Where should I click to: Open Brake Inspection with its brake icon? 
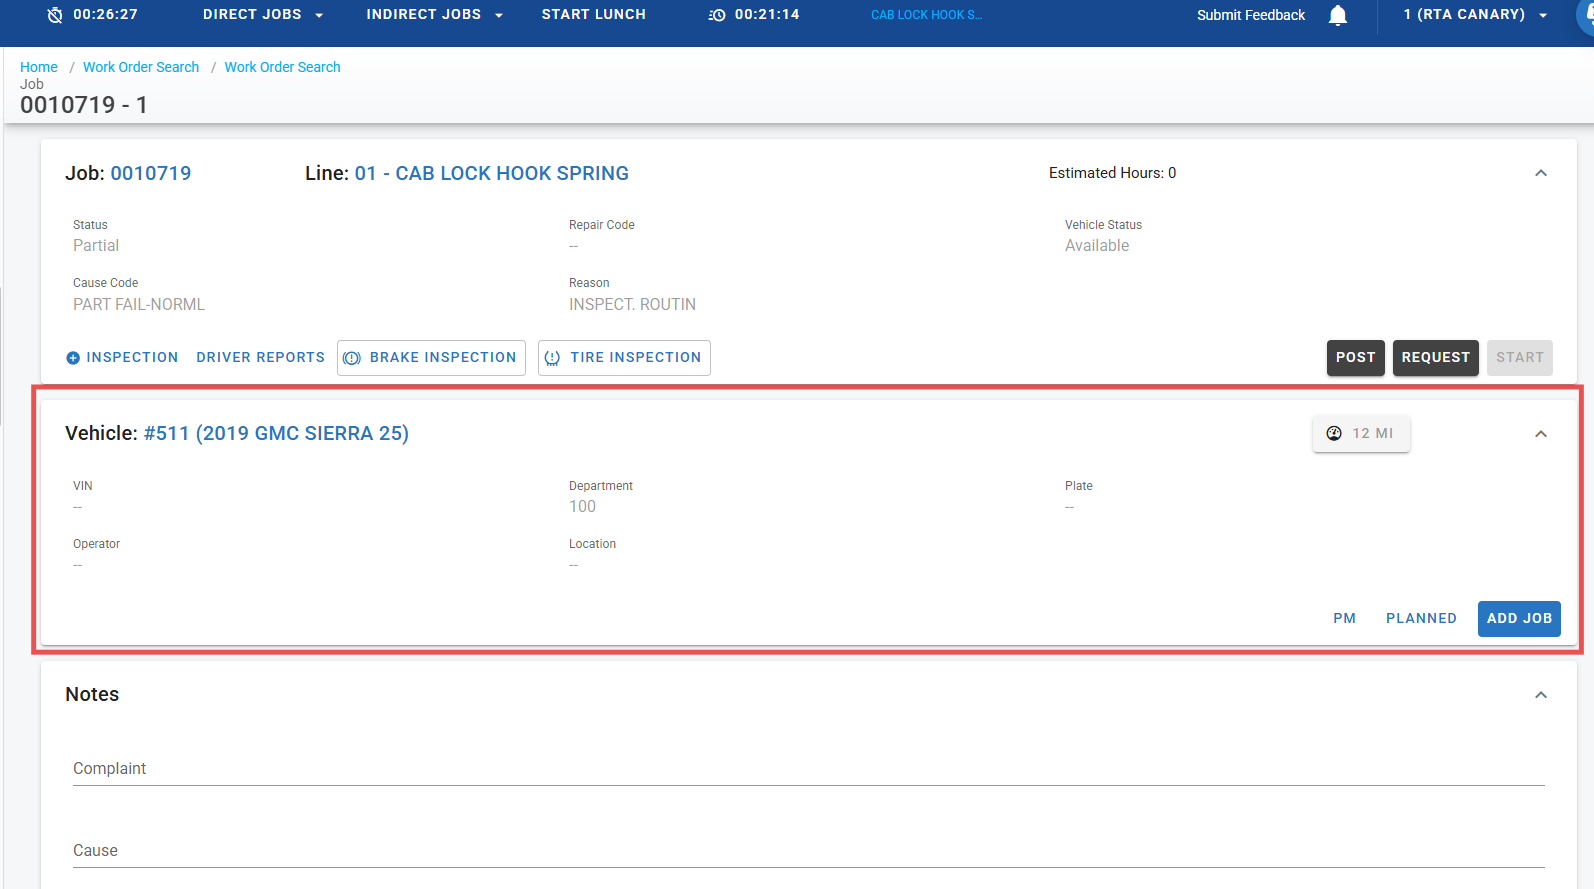352,358
